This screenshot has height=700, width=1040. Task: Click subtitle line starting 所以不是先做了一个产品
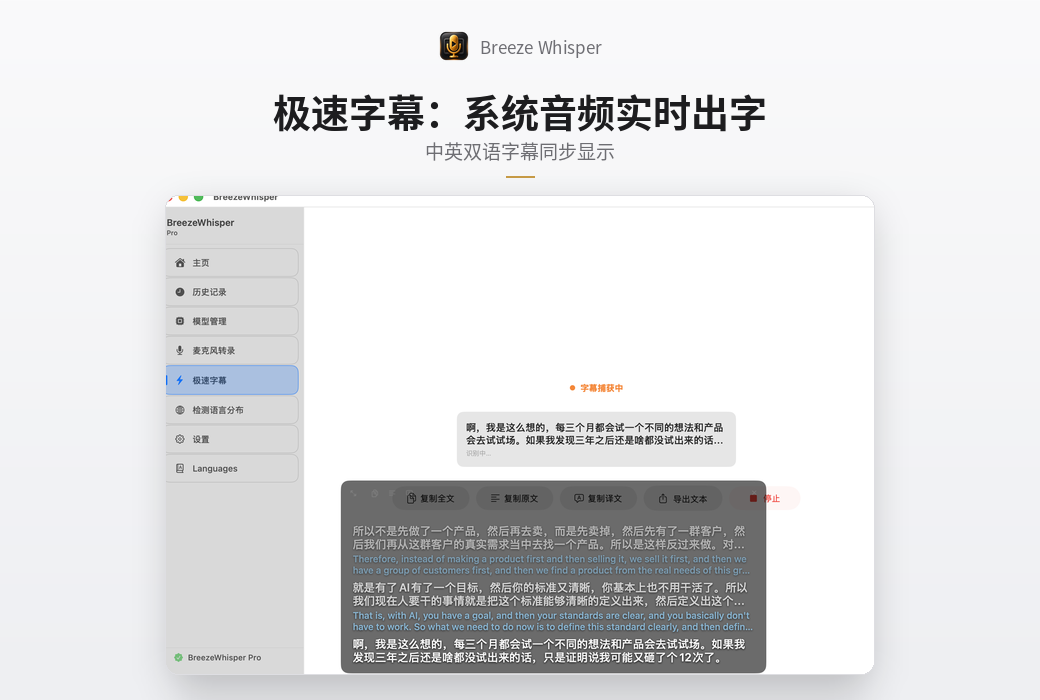[x=551, y=537]
